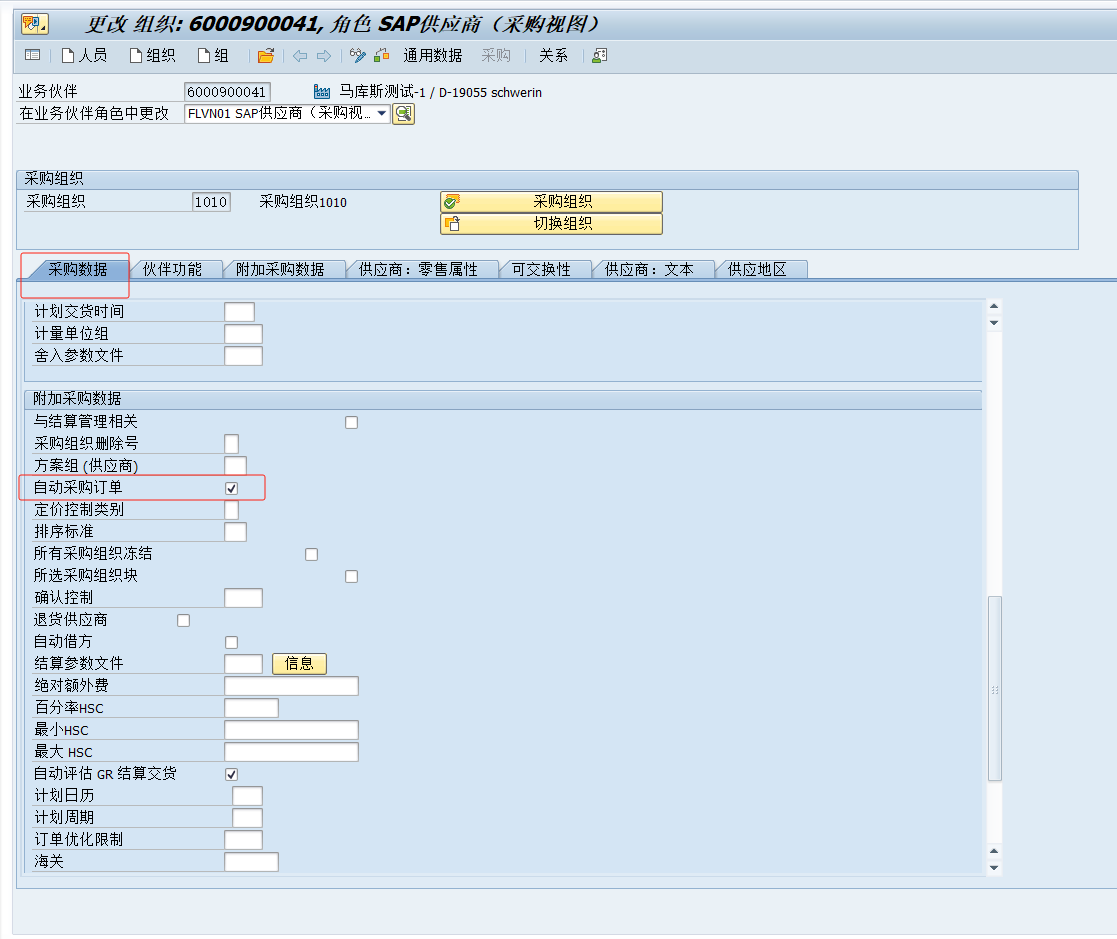Click the check/consistency icon beside glasses
The image size is (1117, 939).
tap(382, 55)
